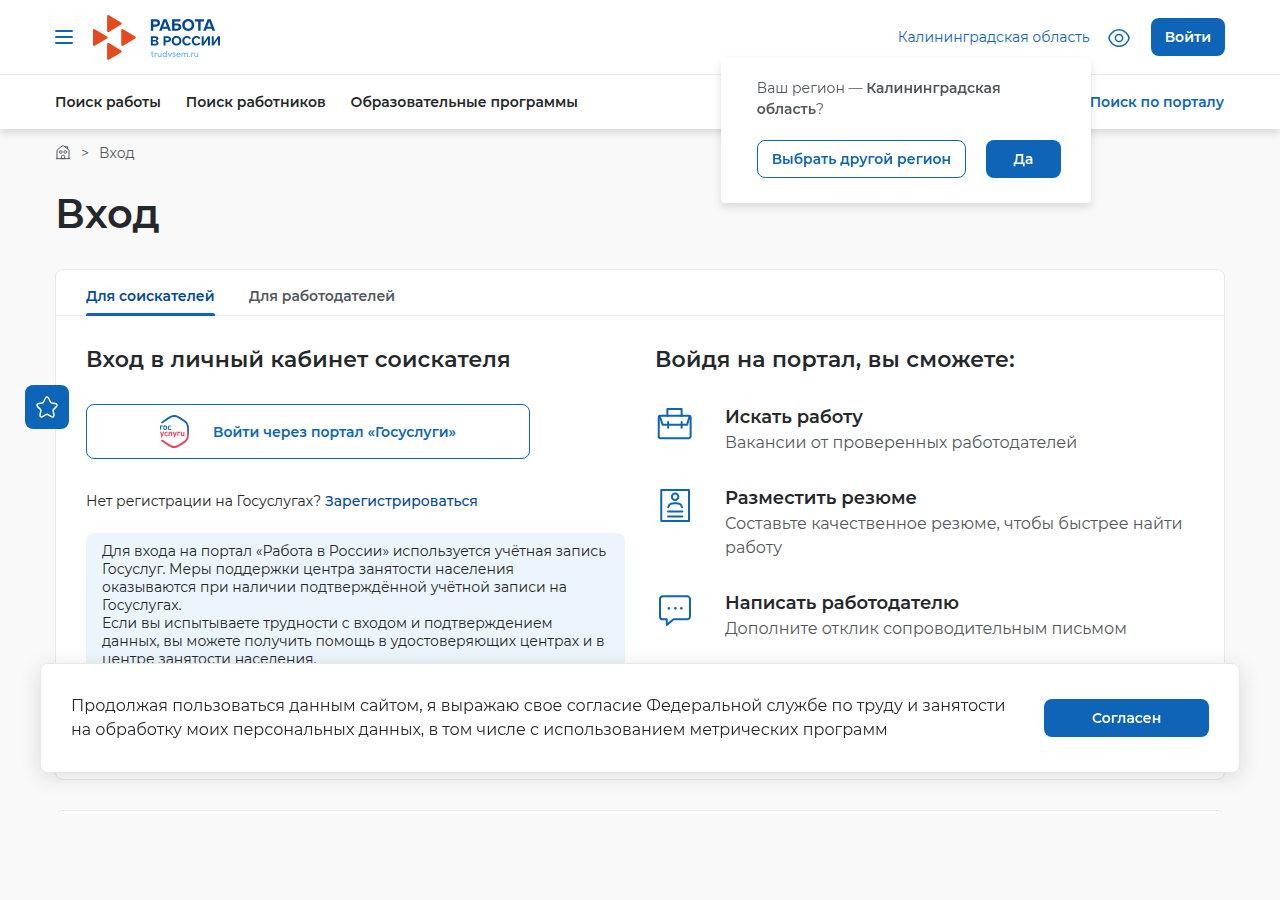1280x900 pixels.
Task: Click the Войти button
Action: (x=1188, y=37)
